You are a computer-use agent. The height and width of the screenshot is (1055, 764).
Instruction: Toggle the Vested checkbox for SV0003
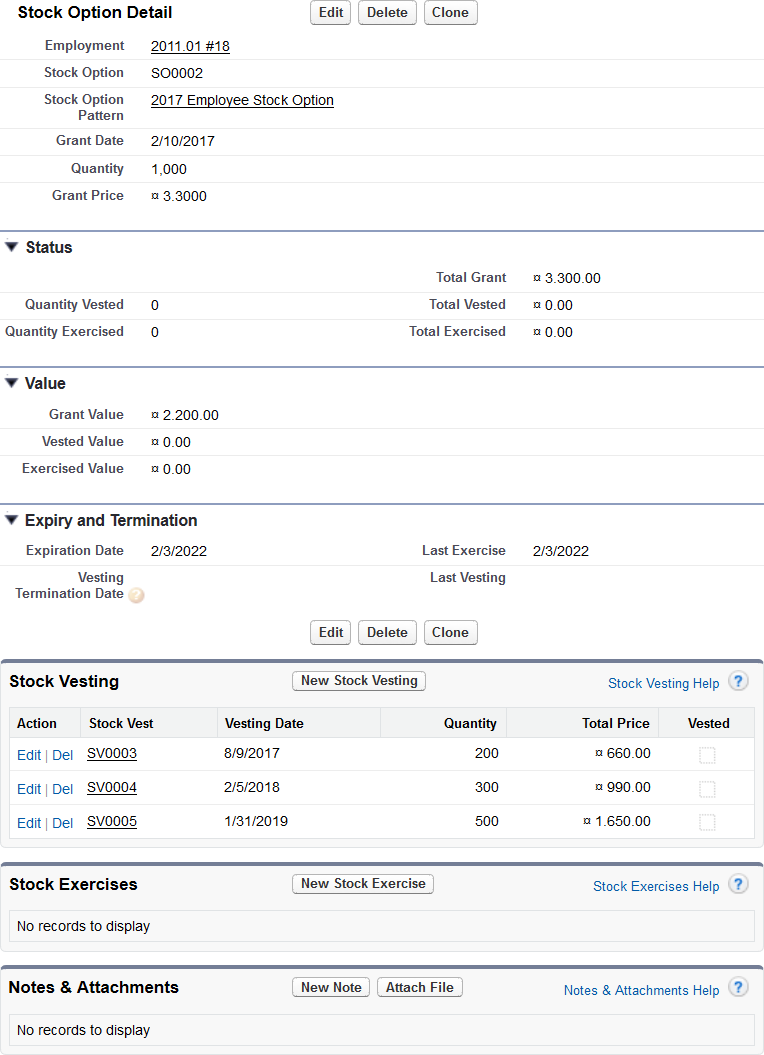[707, 755]
